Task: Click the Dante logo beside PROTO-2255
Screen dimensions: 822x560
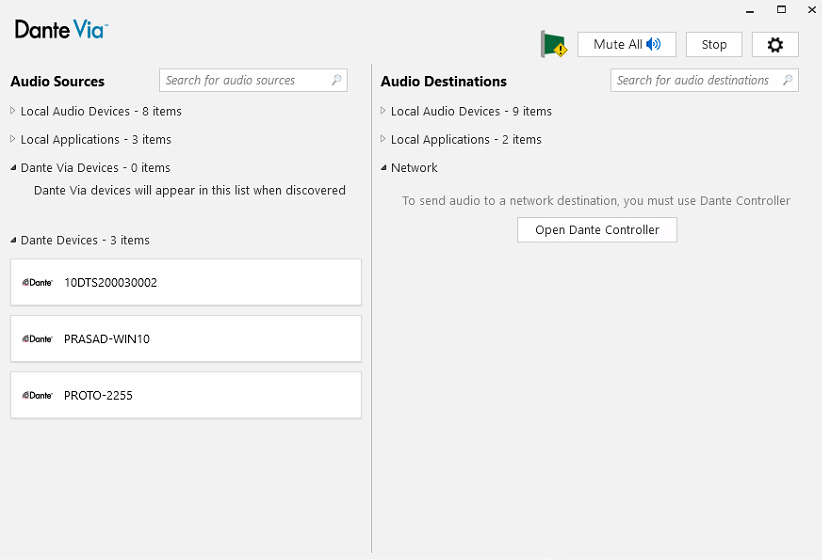Action: pyautogui.click(x=37, y=396)
